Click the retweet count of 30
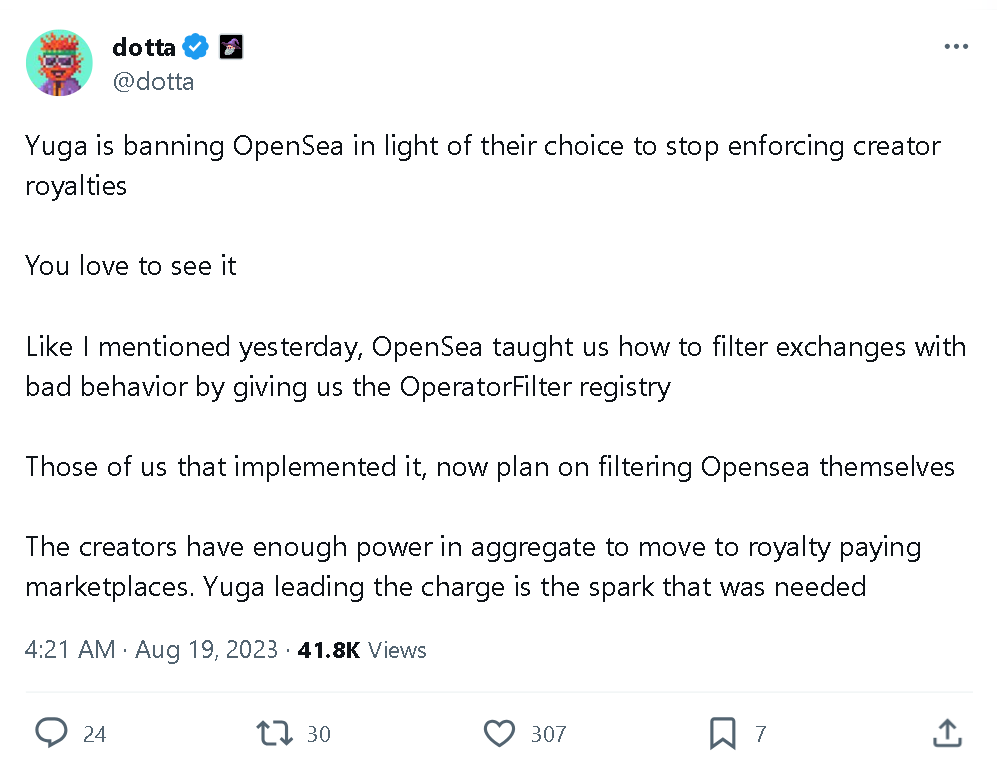 pyautogui.click(x=319, y=733)
